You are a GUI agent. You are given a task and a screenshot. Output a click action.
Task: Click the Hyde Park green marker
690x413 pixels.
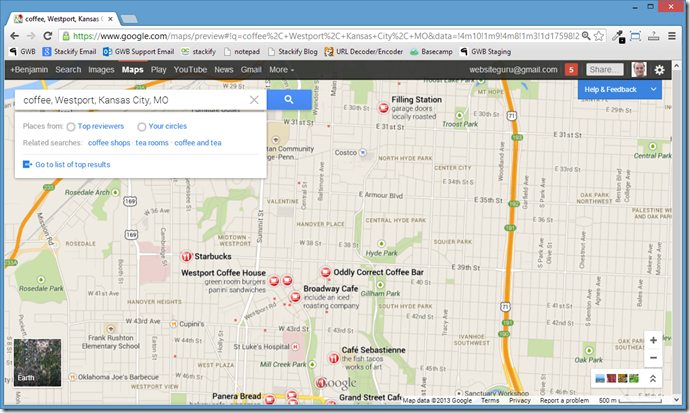[x=381, y=243]
